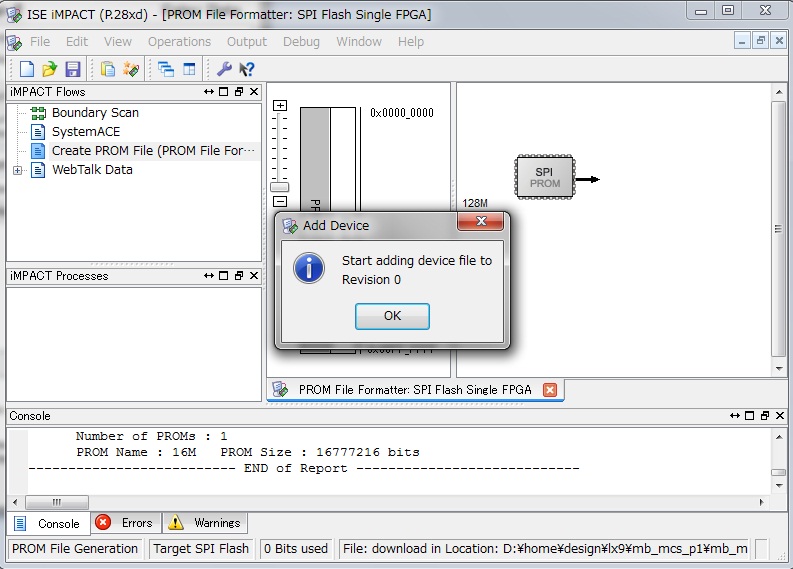Minimize the inner document window
Image resolution: width=793 pixels, height=569 pixels.
tap(742, 40)
